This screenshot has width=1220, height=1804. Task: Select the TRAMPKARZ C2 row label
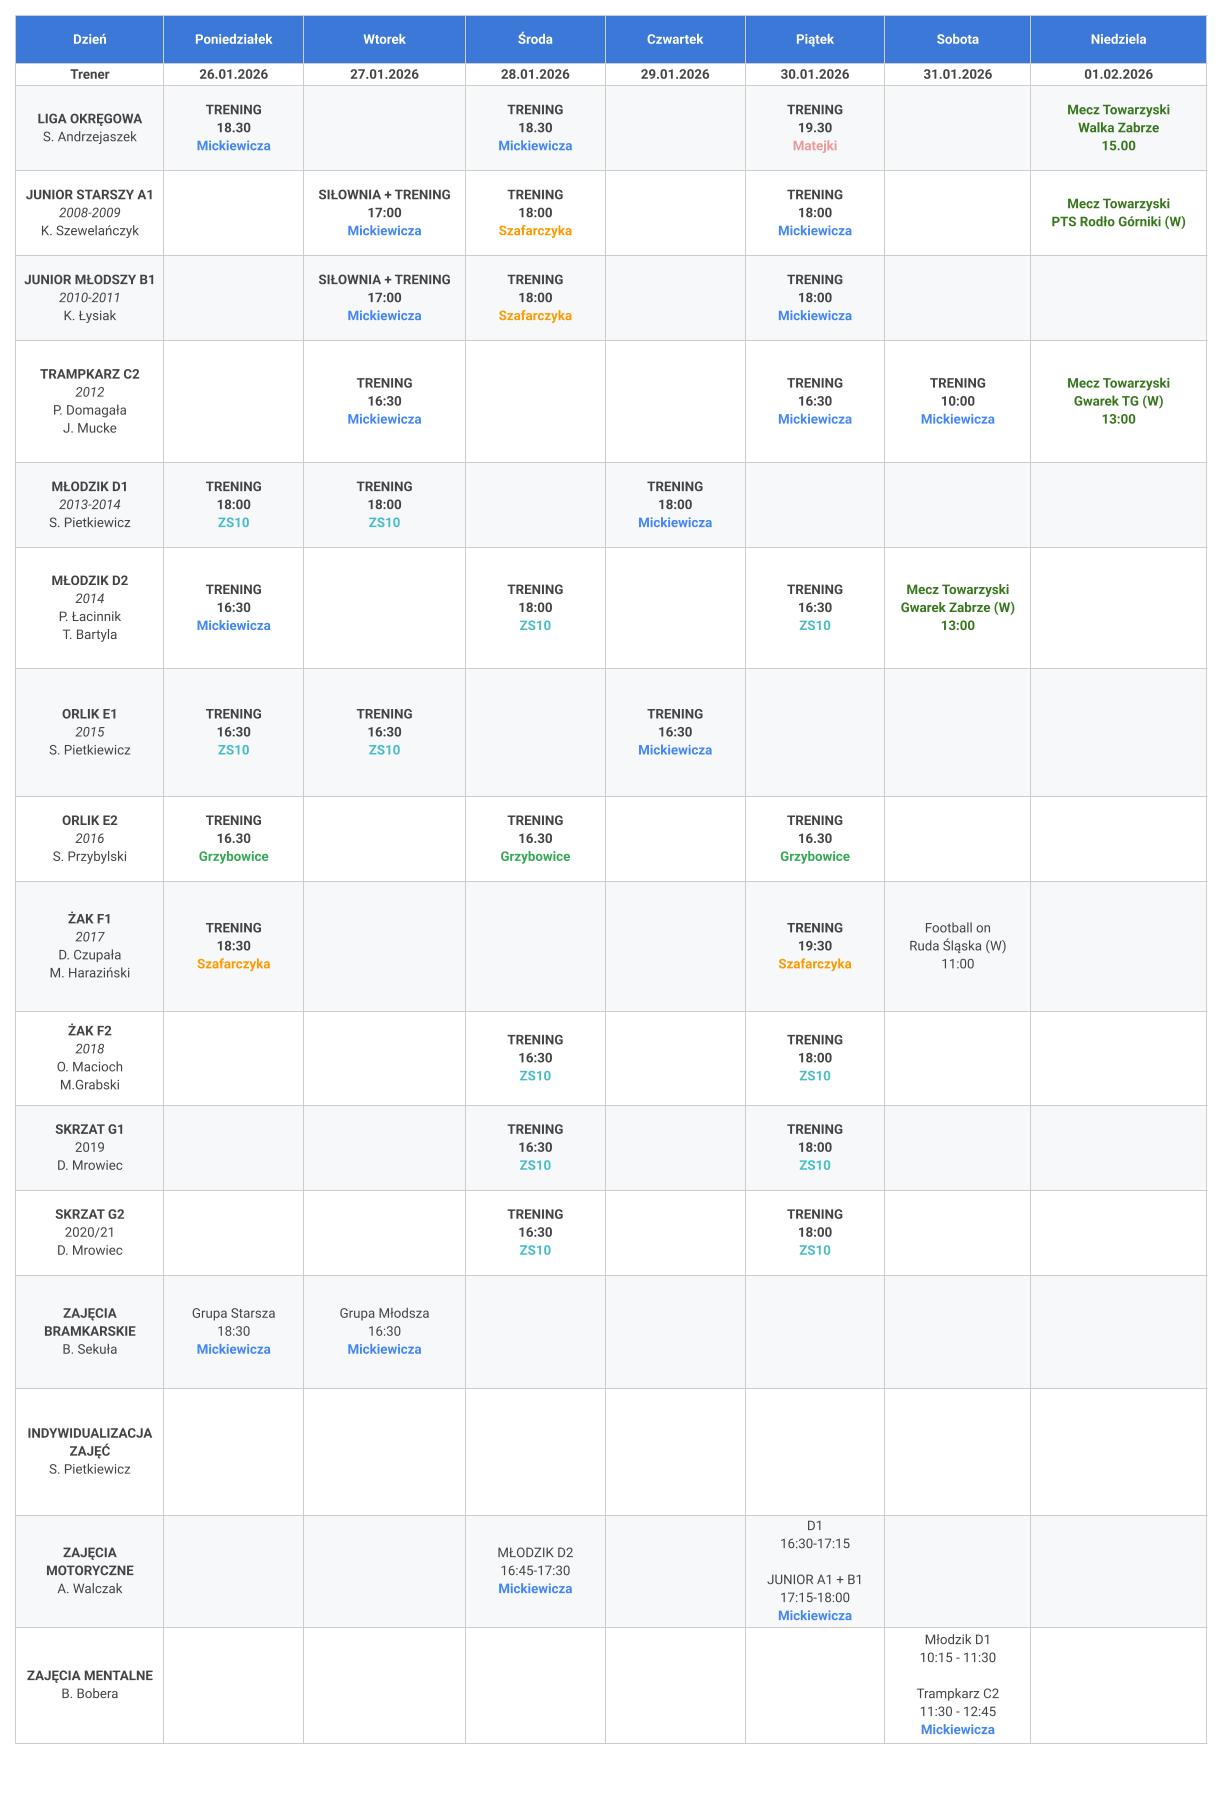(90, 374)
